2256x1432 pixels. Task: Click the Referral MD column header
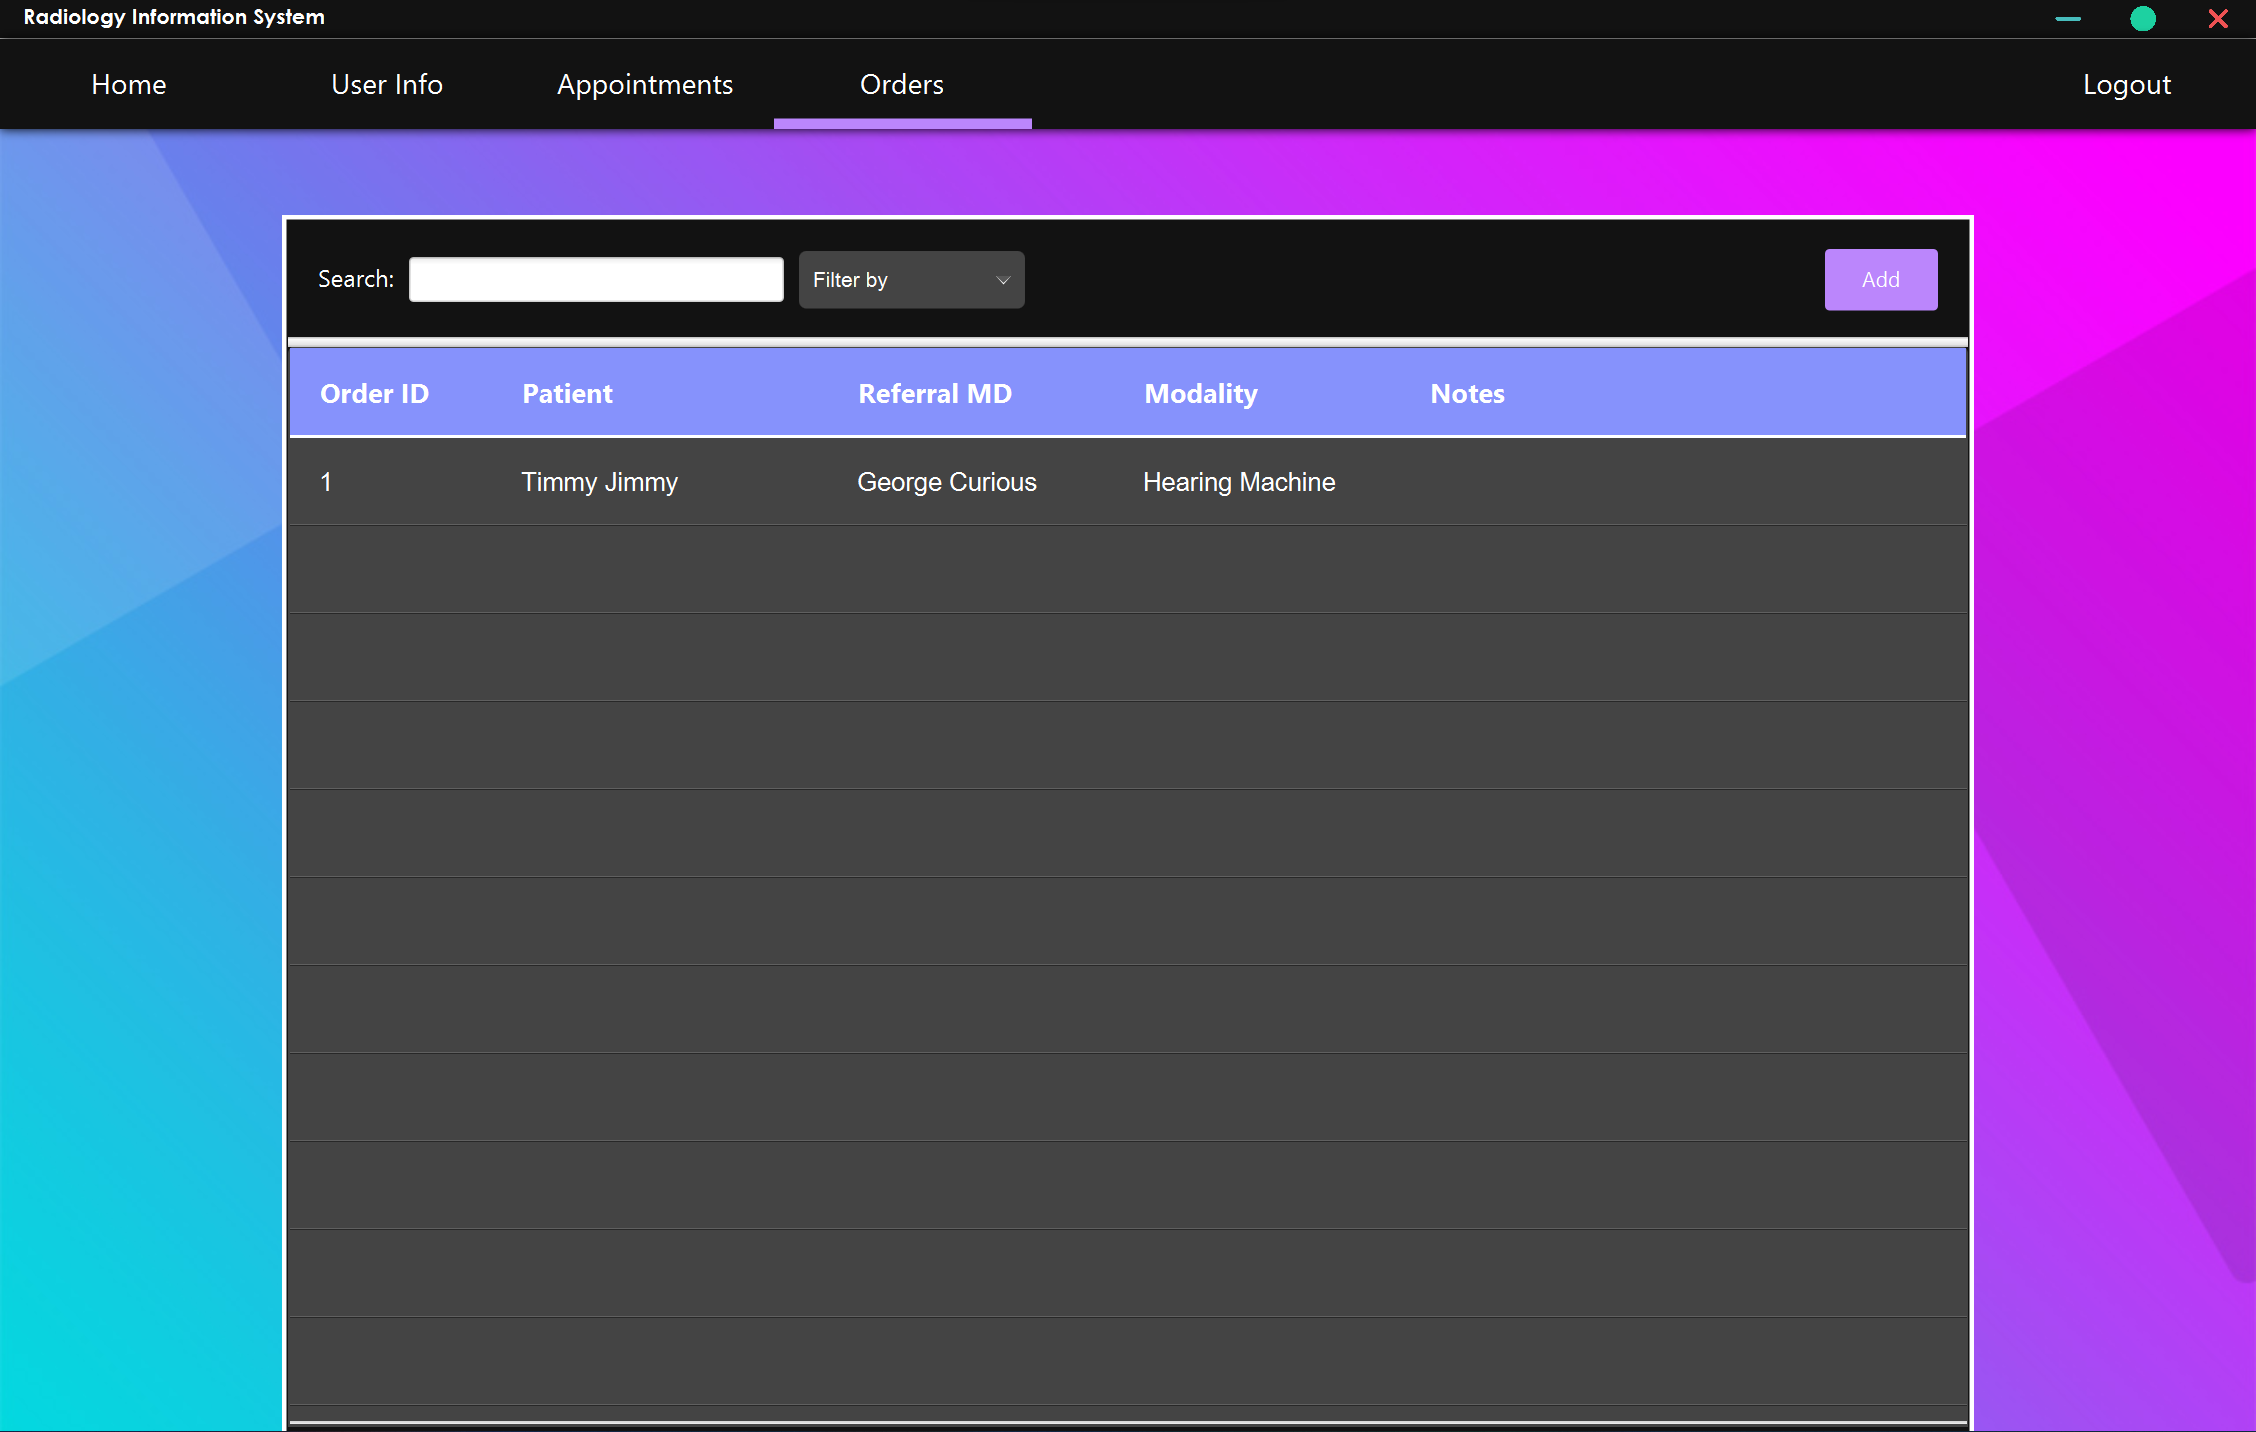pyautogui.click(x=935, y=394)
